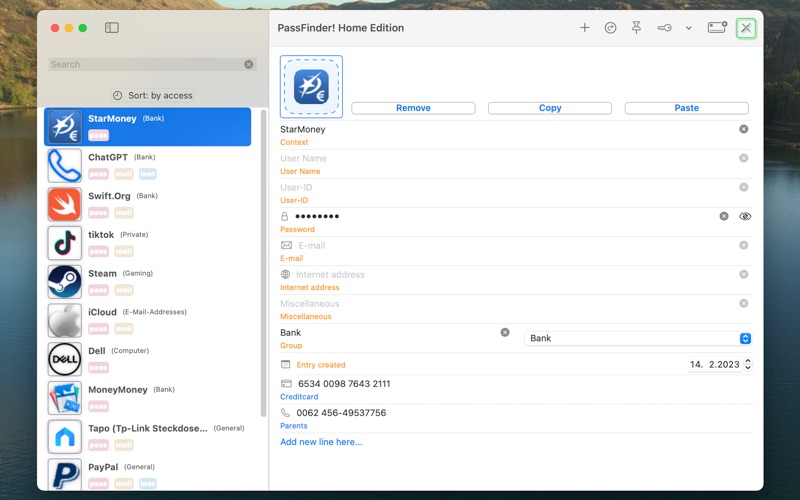Click the ChatGPT phone icon thumbnail
Image resolution: width=800 pixels, height=500 pixels.
click(65, 166)
